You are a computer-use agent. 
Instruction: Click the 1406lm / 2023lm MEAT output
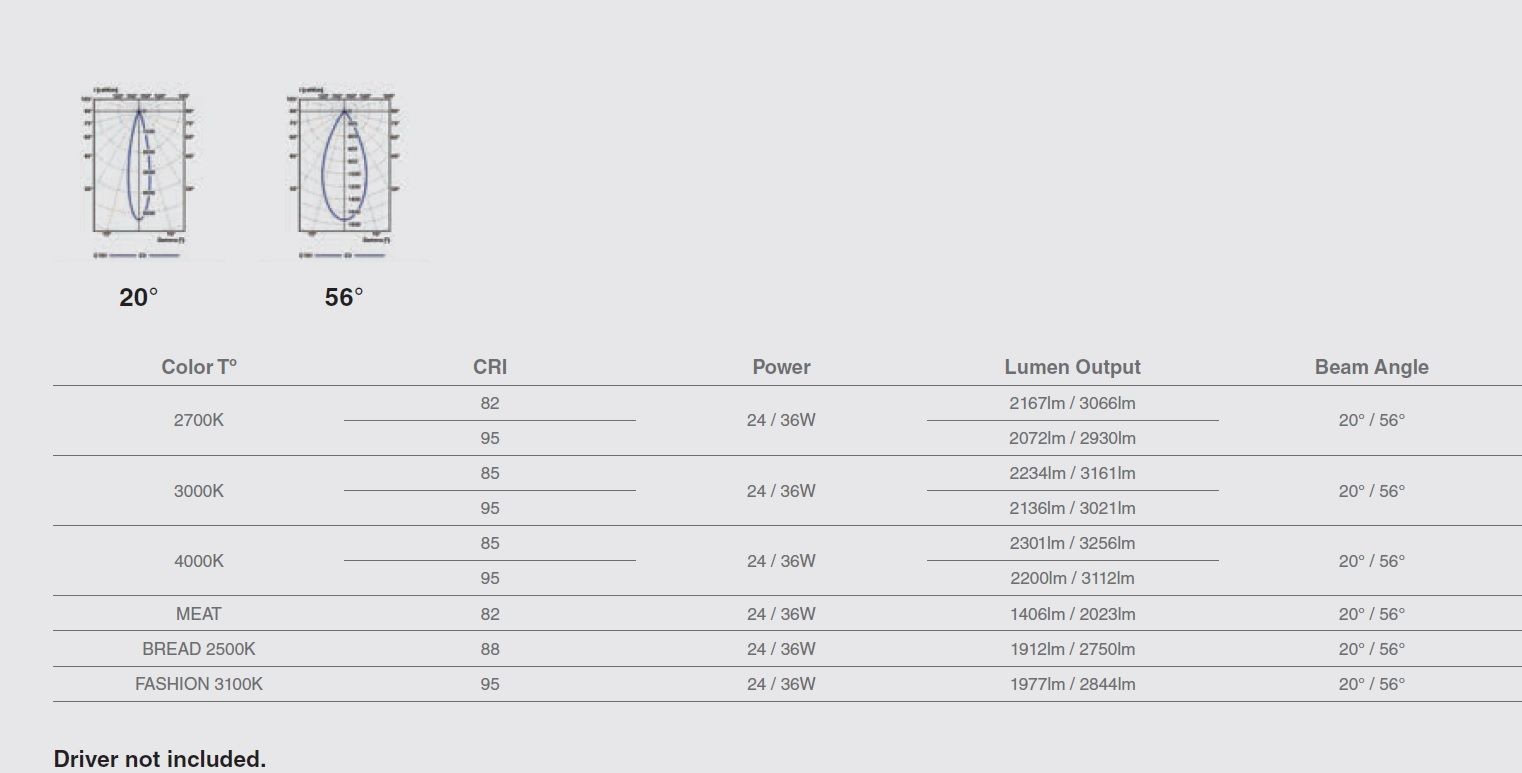click(1072, 614)
